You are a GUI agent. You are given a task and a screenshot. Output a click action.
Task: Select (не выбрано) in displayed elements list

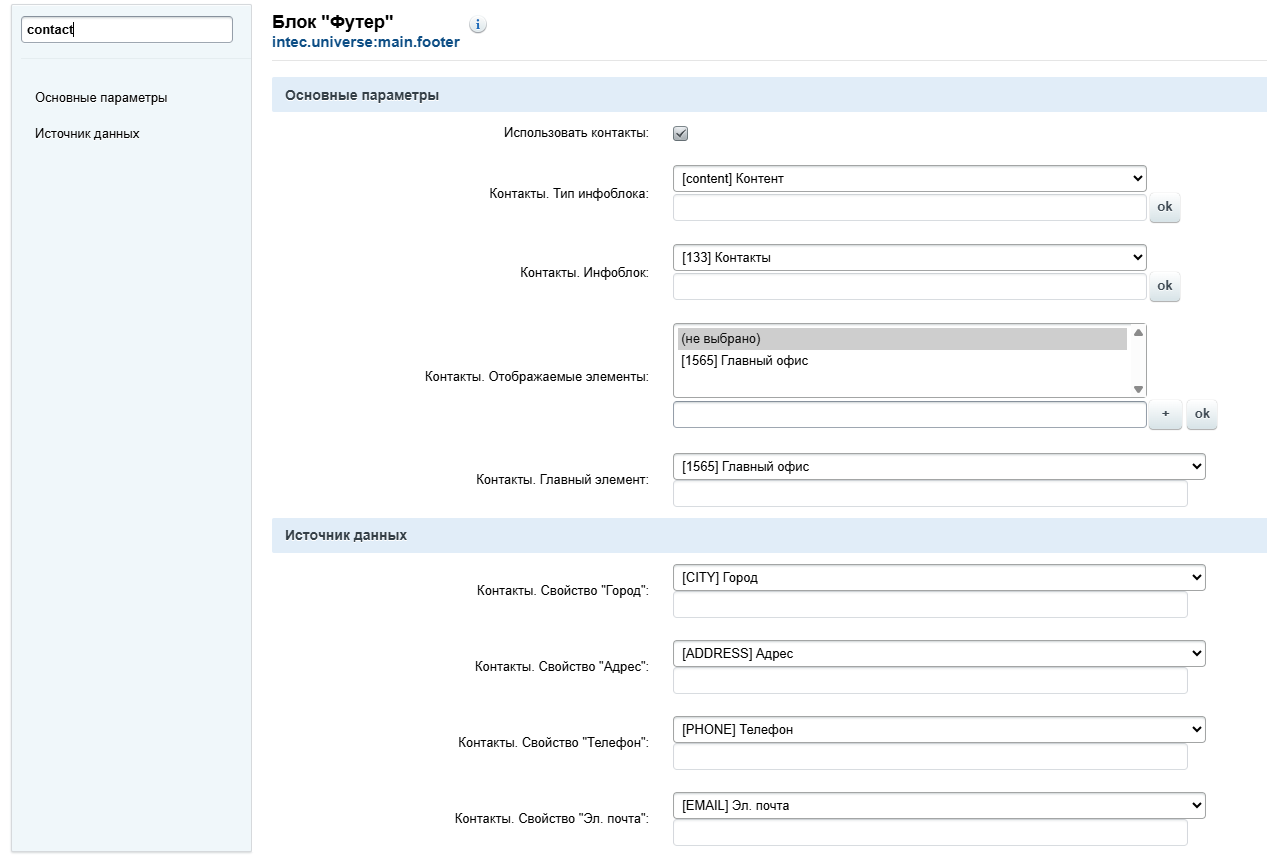(901, 339)
